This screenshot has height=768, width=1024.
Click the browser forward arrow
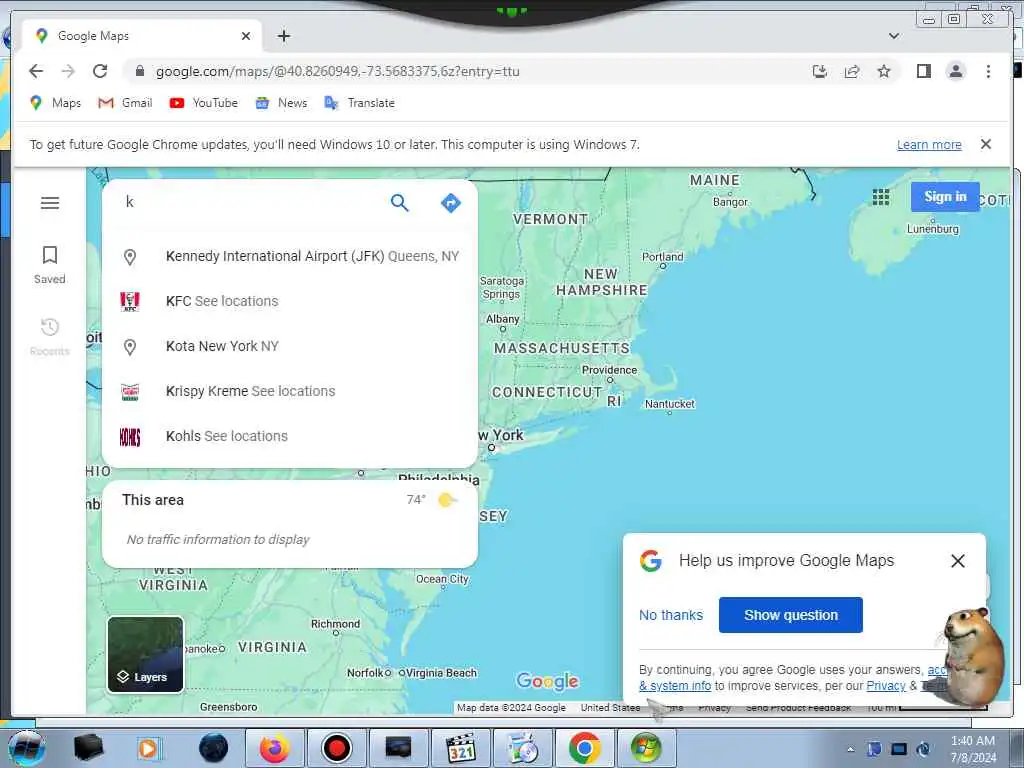(68, 71)
